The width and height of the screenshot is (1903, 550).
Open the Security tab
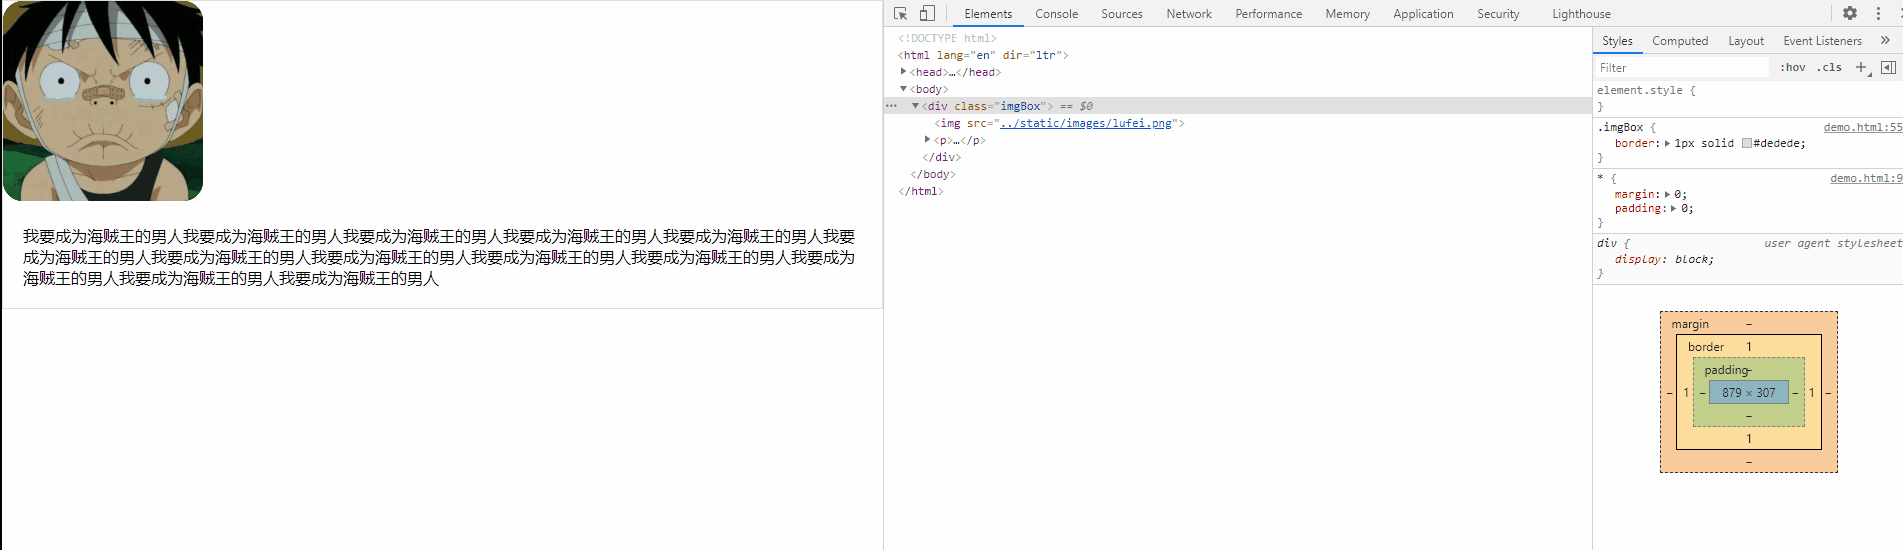(1498, 14)
